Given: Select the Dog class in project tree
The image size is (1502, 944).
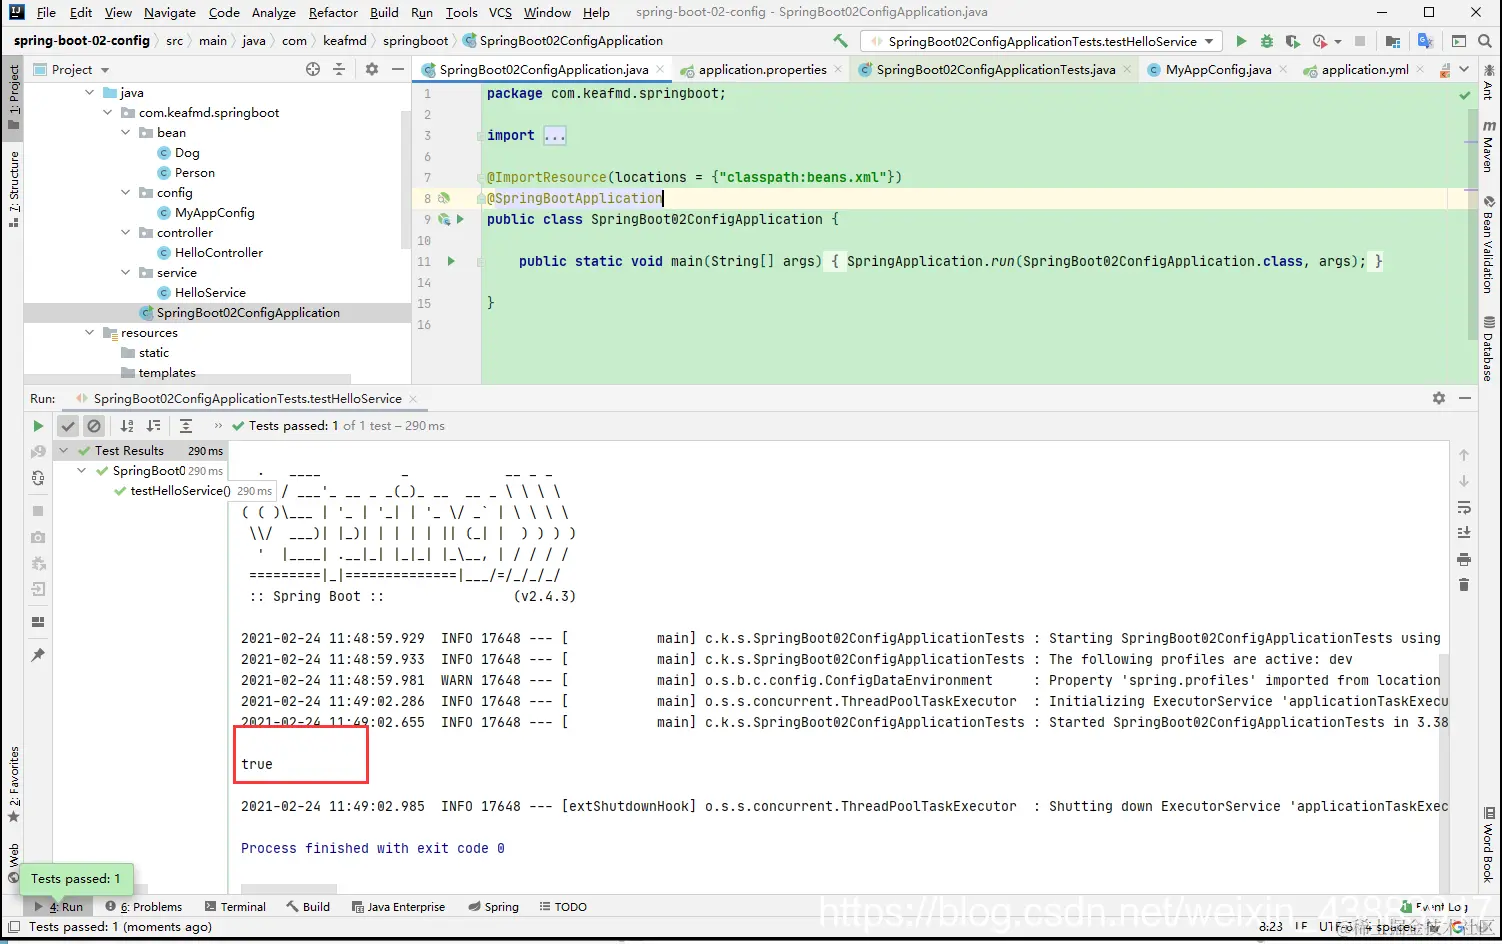Looking at the screenshot, I should 187,153.
